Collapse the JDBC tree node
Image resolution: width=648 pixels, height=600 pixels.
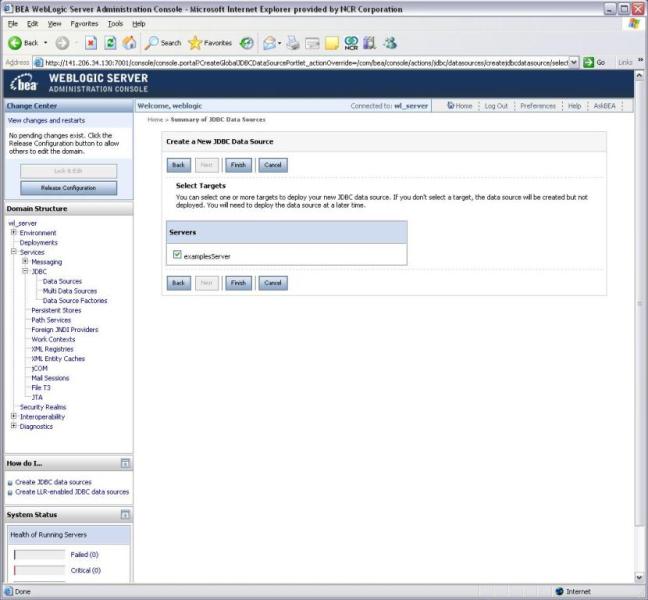pyautogui.click(x=25, y=271)
